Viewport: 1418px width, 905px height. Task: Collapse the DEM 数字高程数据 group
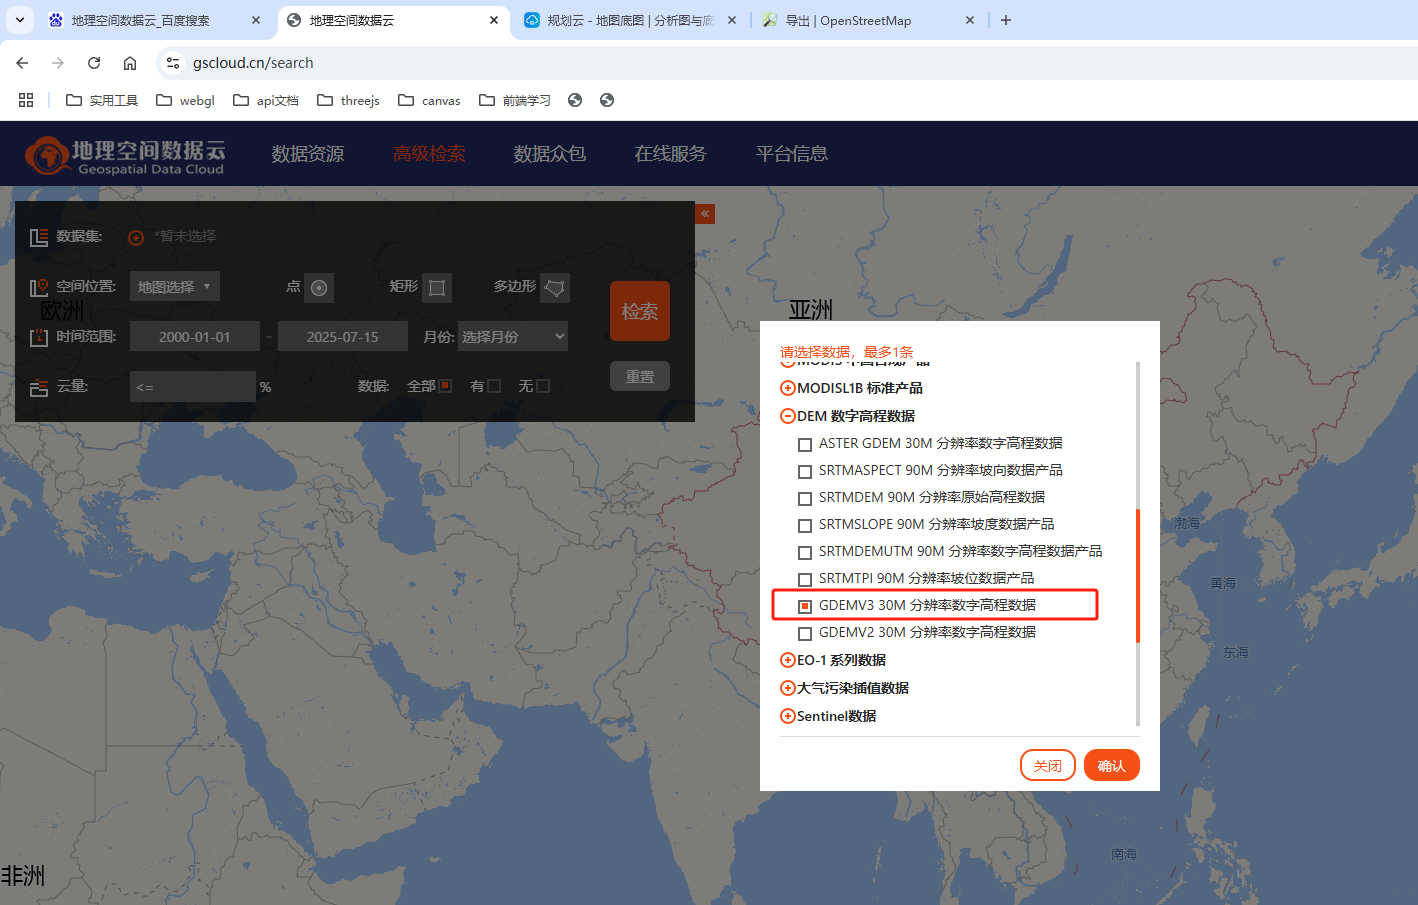[788, 416]
